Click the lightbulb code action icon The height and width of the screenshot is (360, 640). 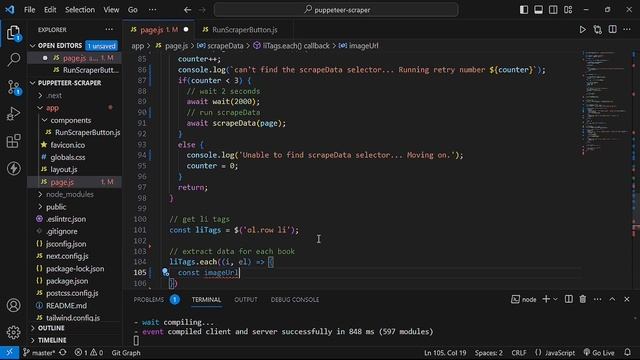[165, 272]
